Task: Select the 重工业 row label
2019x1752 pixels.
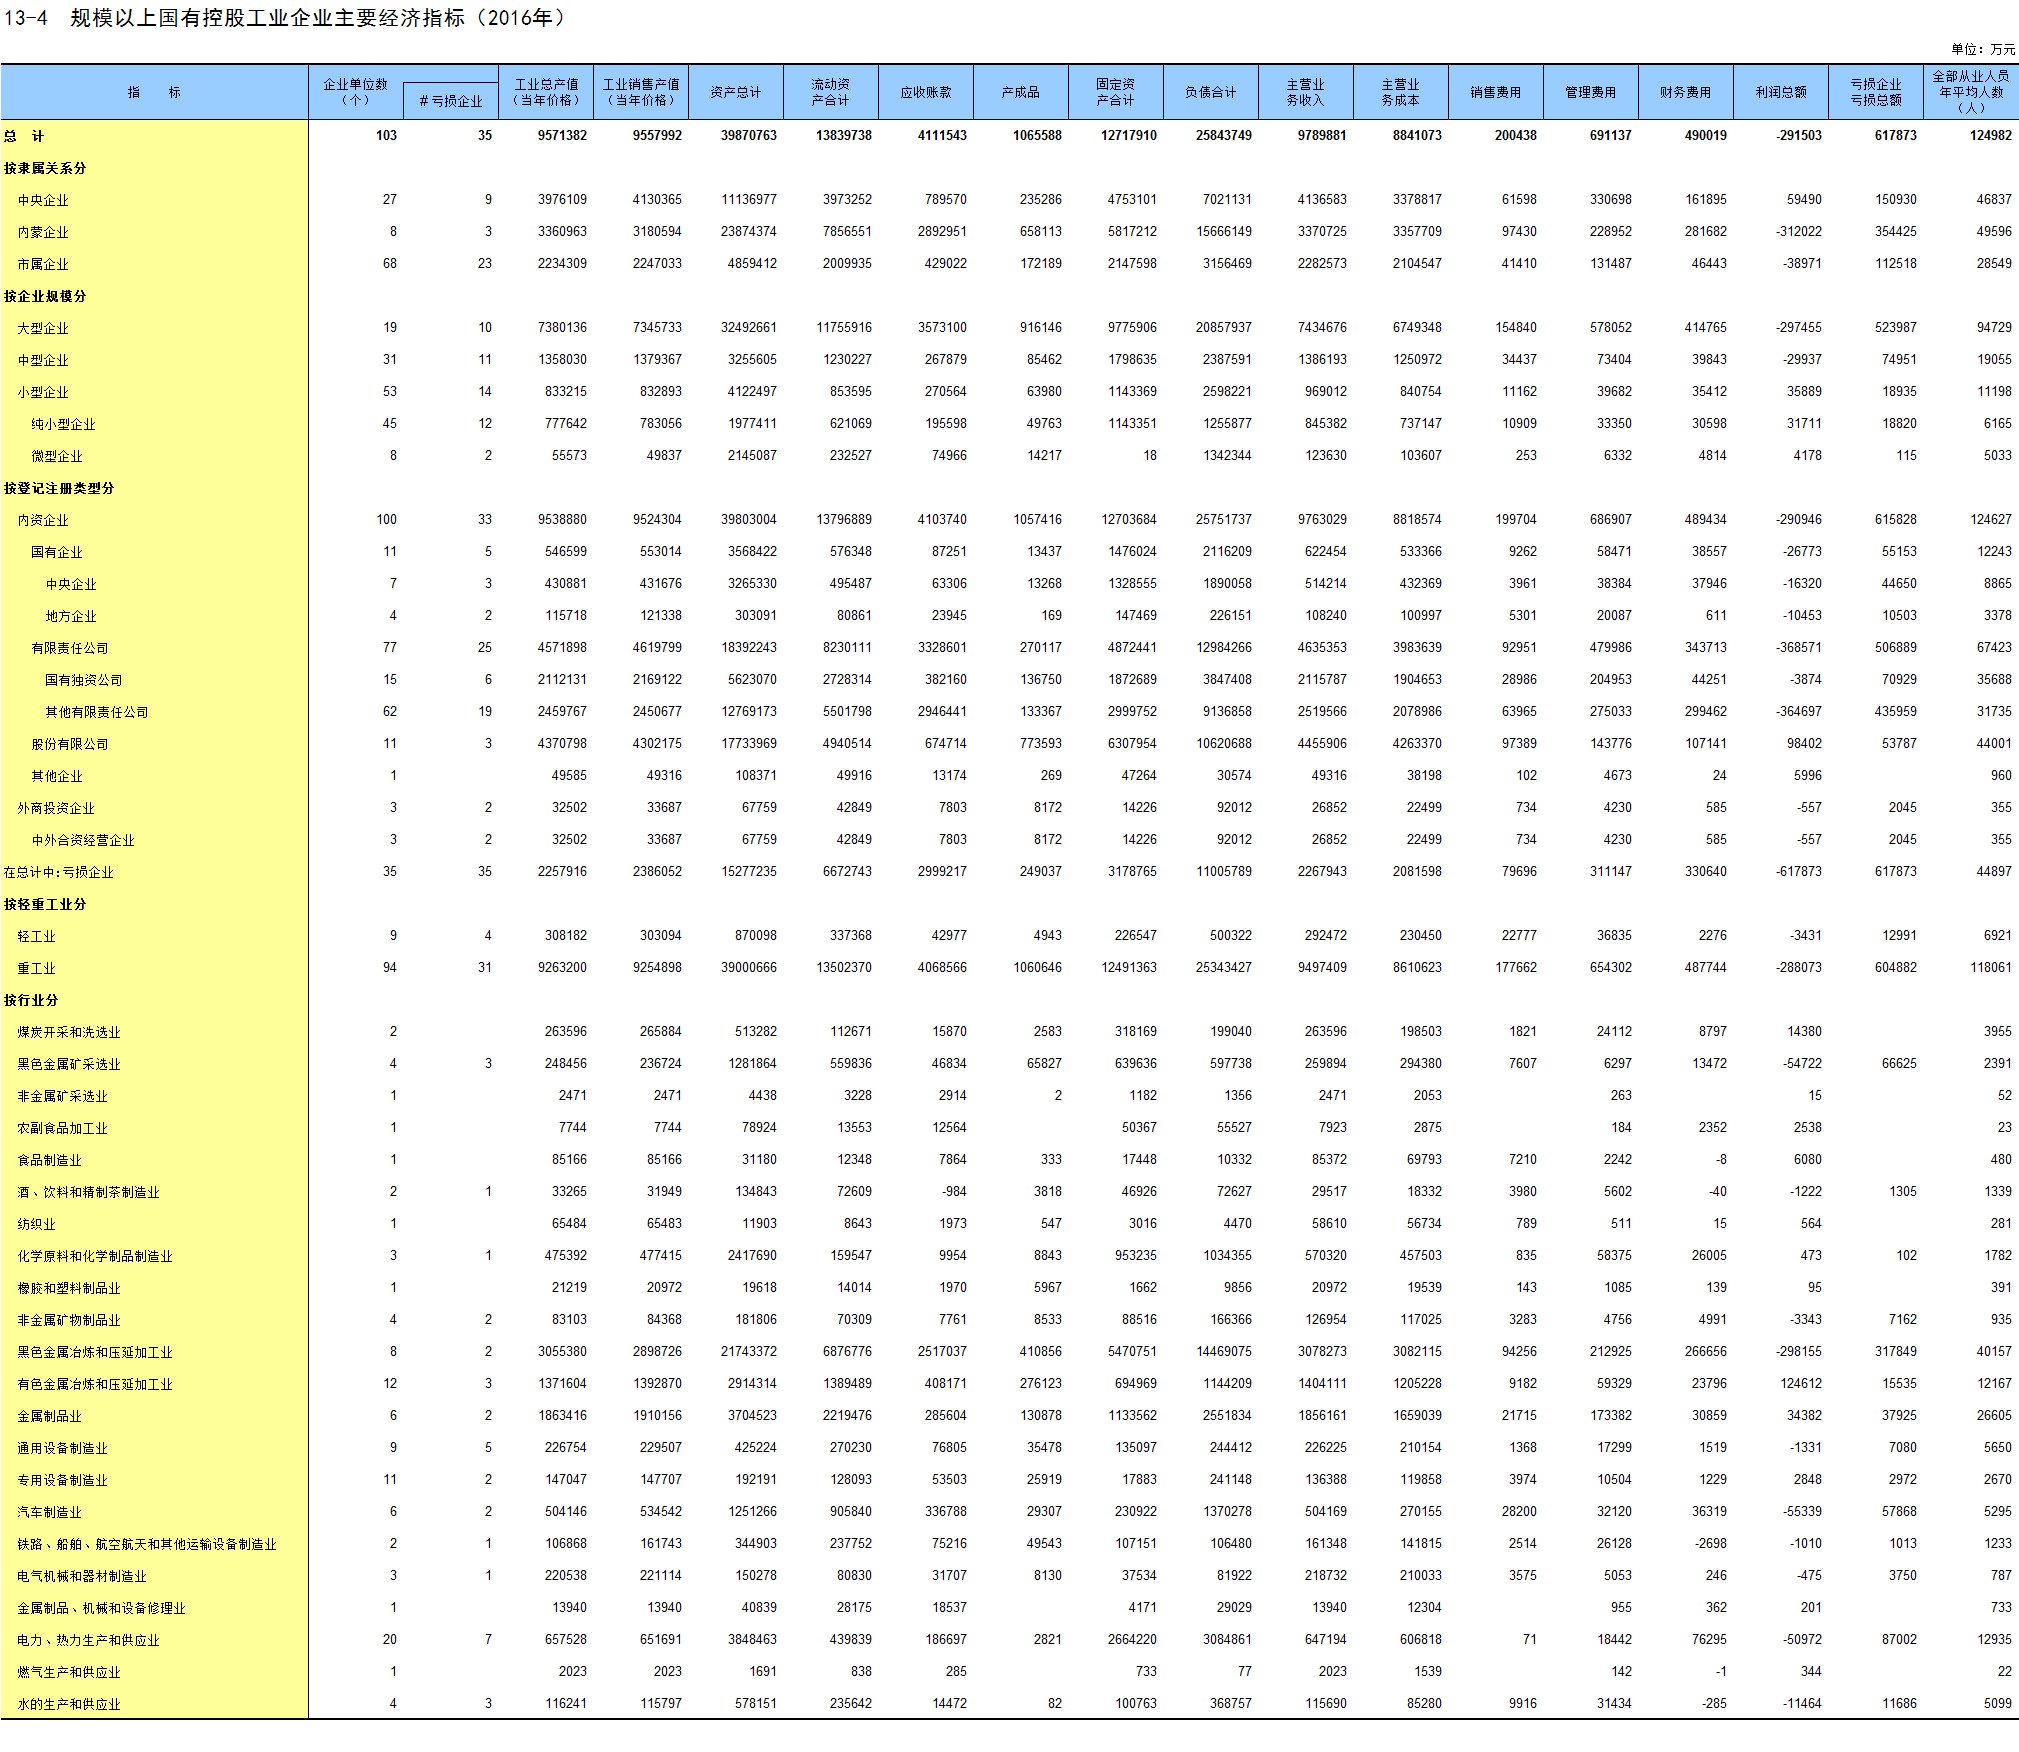Action: [37, 968]
